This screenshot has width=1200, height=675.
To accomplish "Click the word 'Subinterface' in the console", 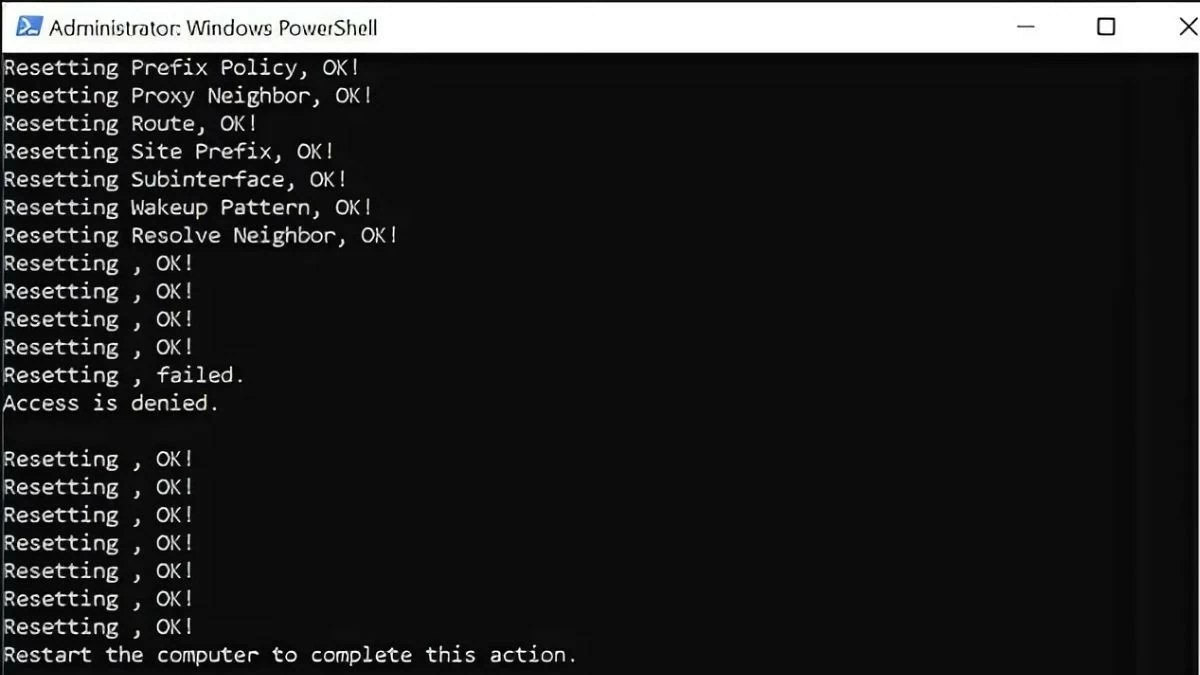I will [x=208, y=180].
